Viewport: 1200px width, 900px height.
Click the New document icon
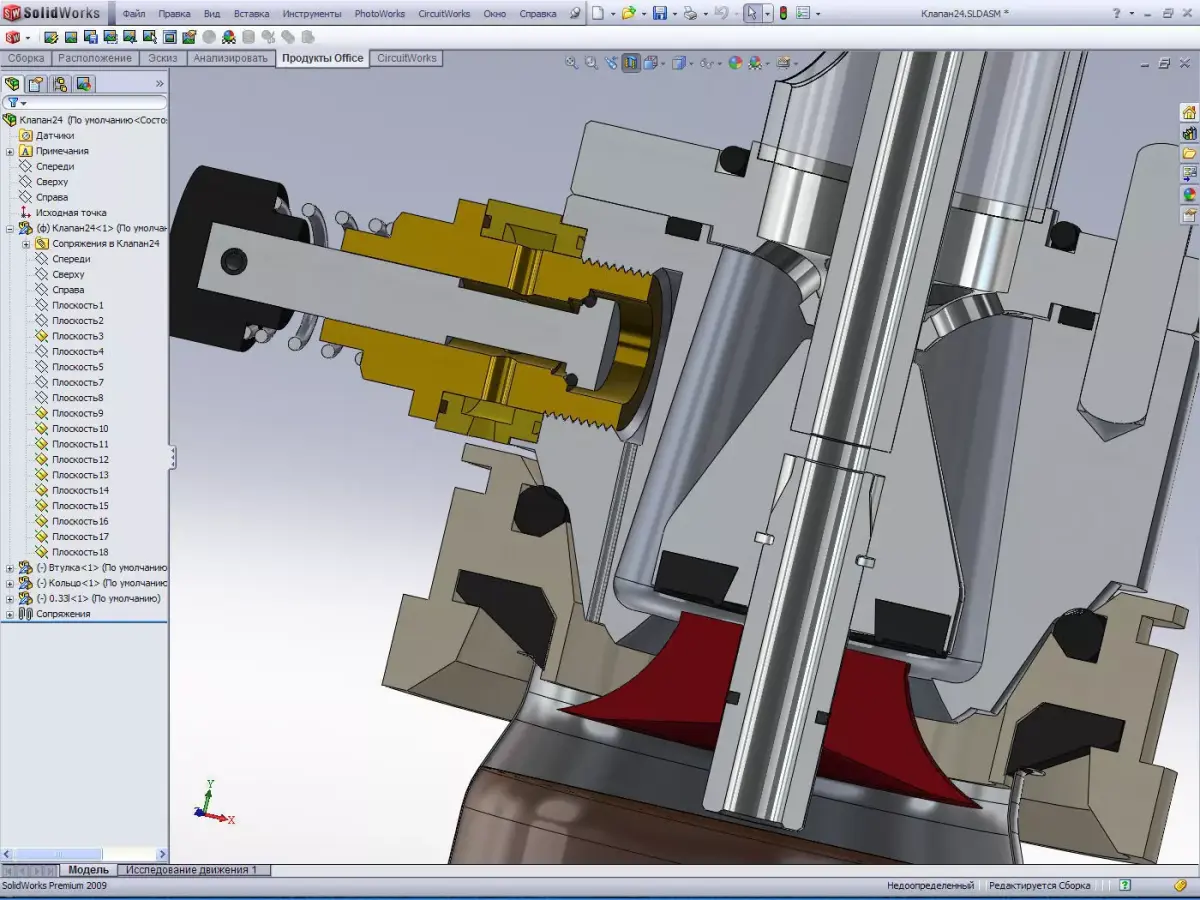(597, 13)
